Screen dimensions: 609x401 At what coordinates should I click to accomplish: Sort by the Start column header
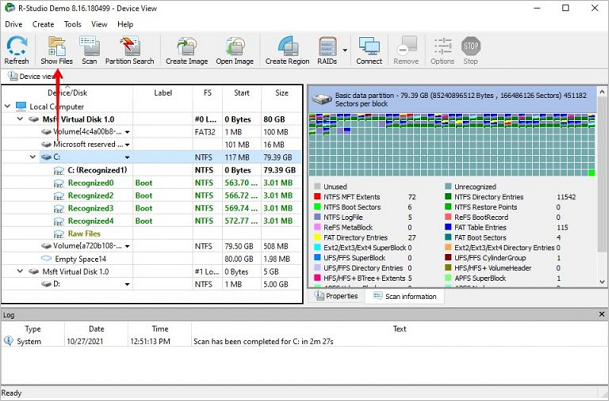[x=242, y=93]
